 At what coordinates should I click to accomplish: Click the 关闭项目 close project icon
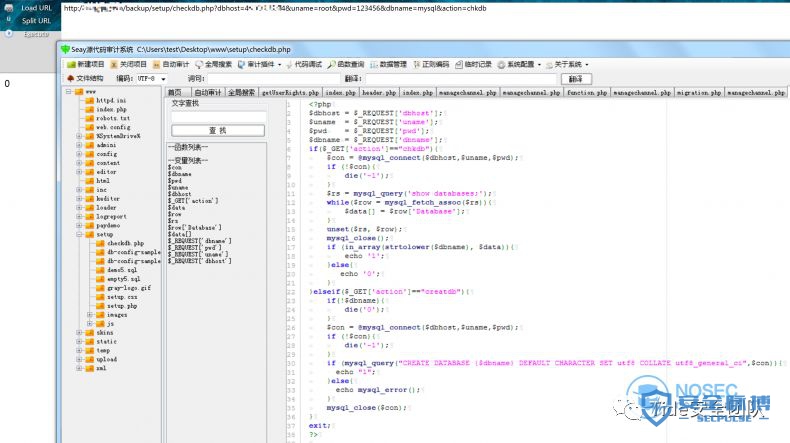pyautogui.click(x=114, y=65)
